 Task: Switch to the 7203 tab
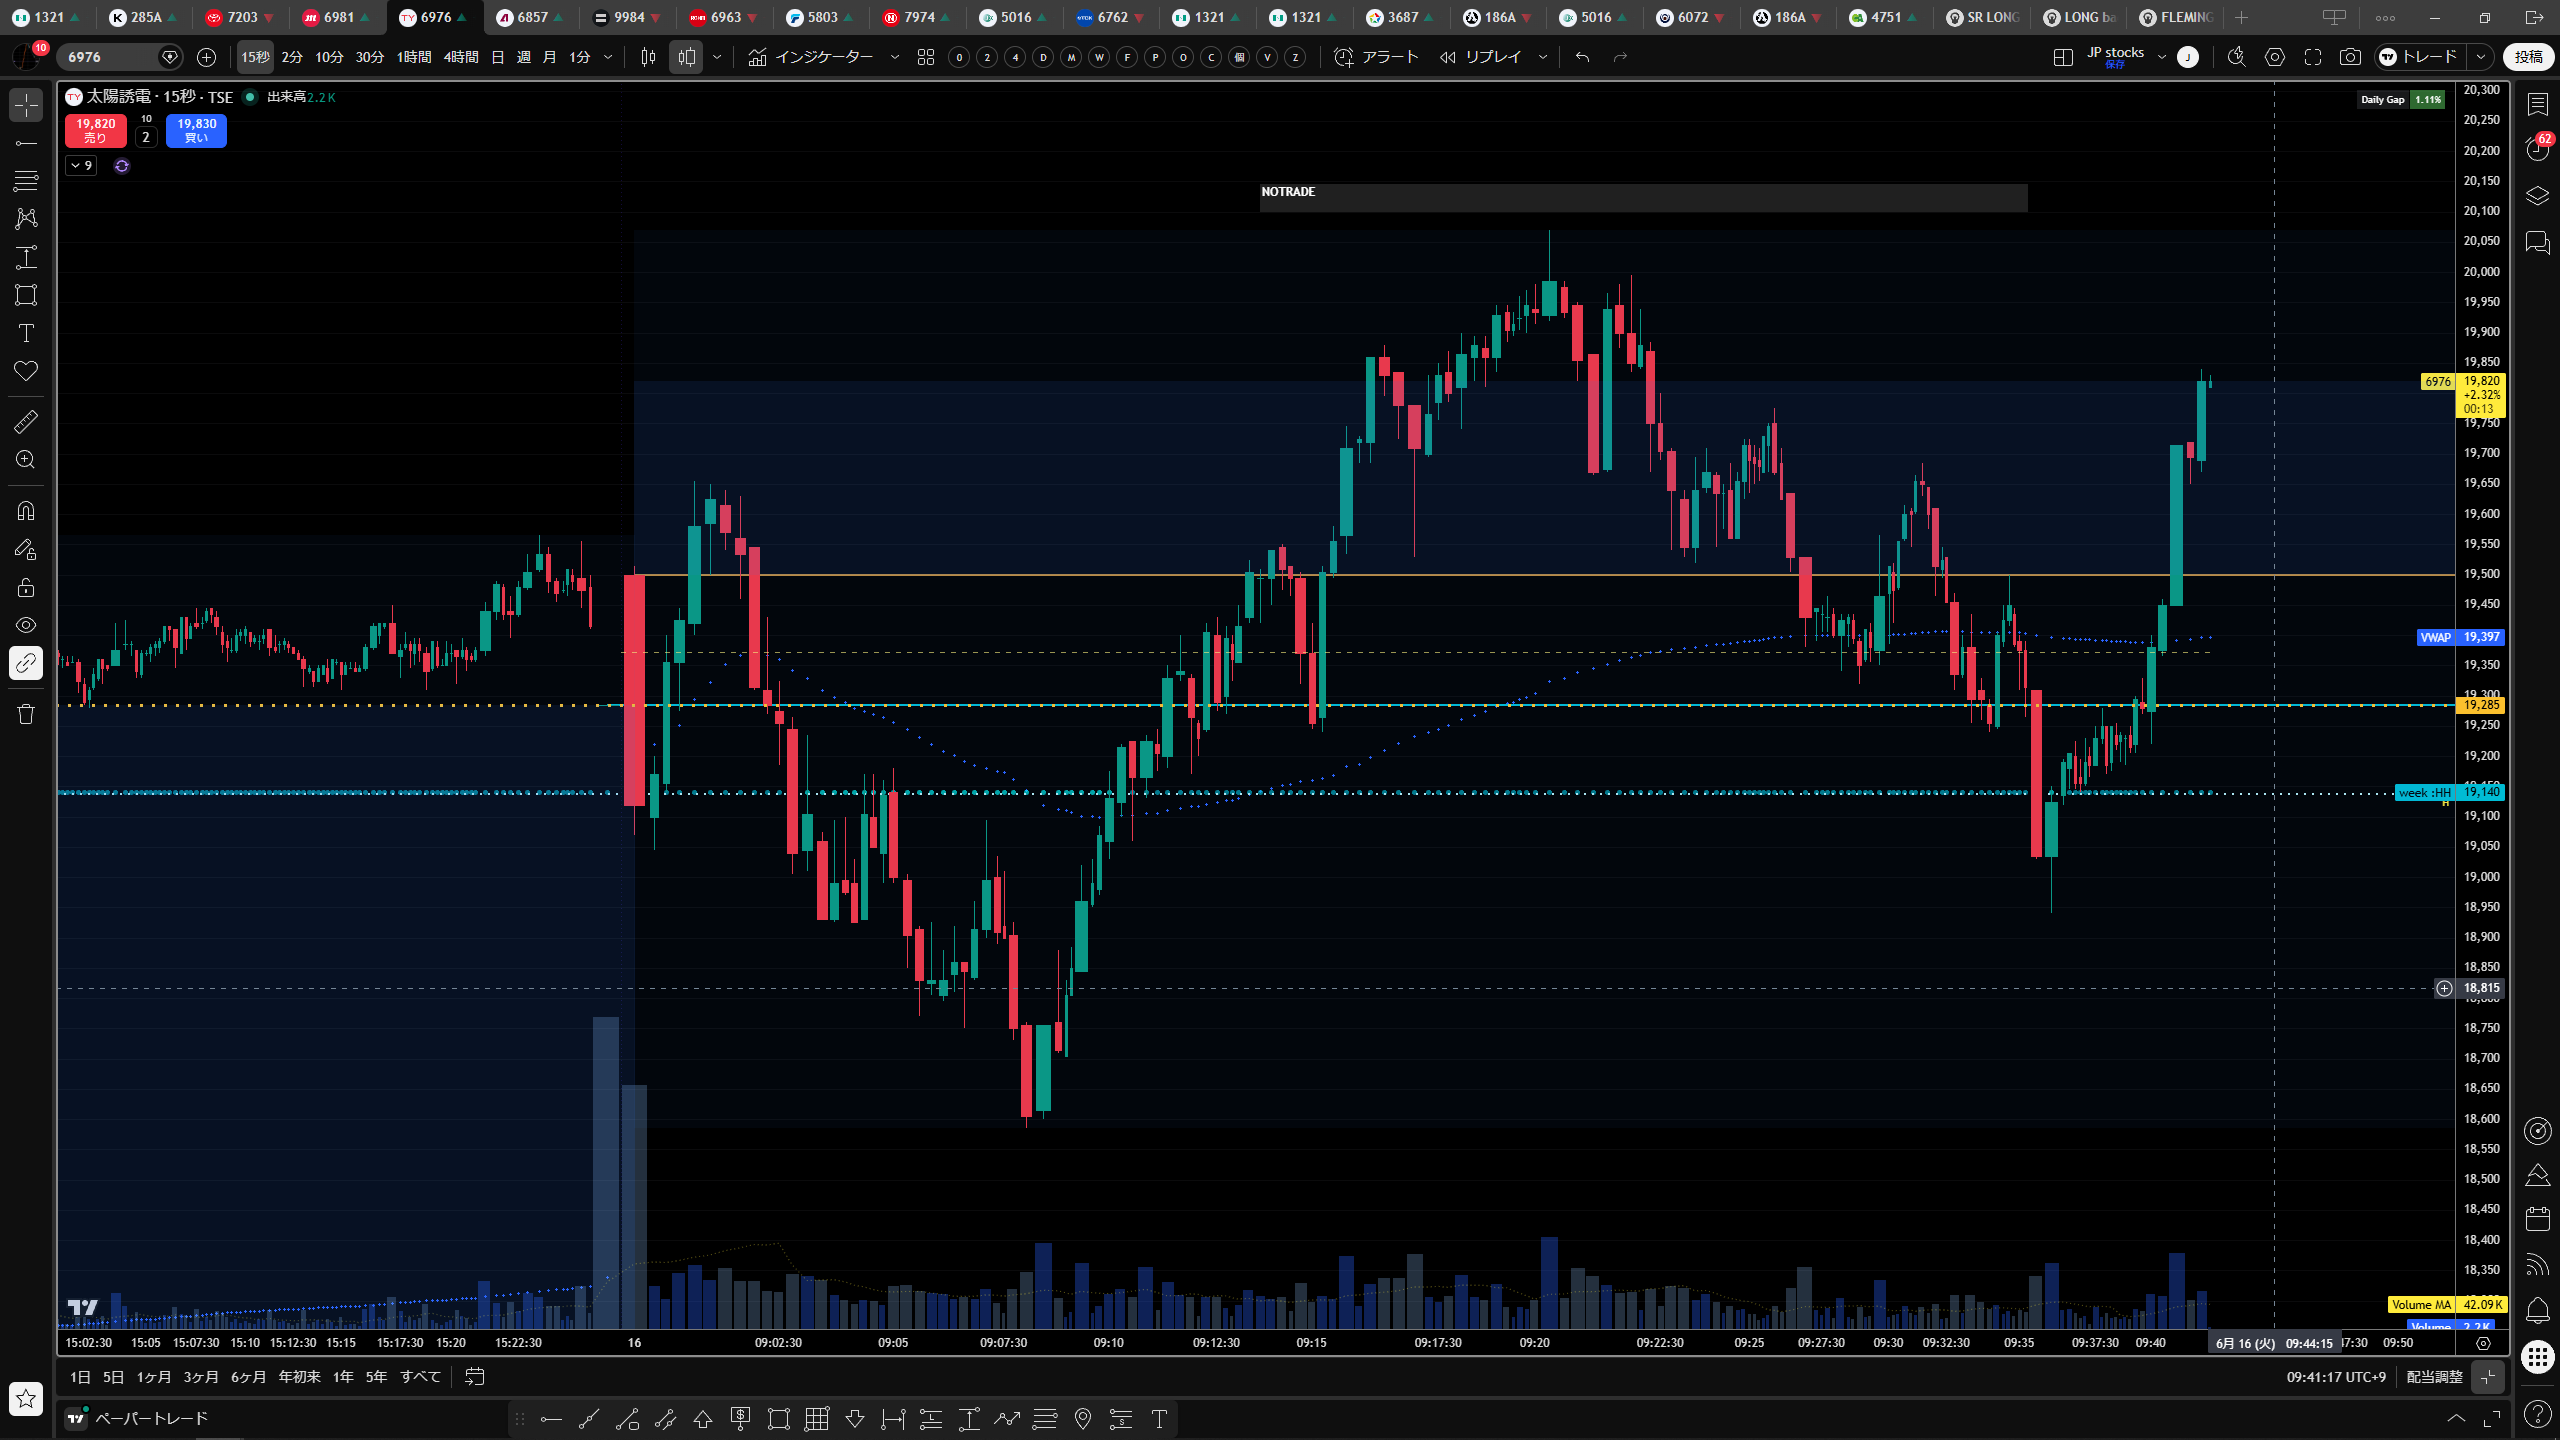240,17
